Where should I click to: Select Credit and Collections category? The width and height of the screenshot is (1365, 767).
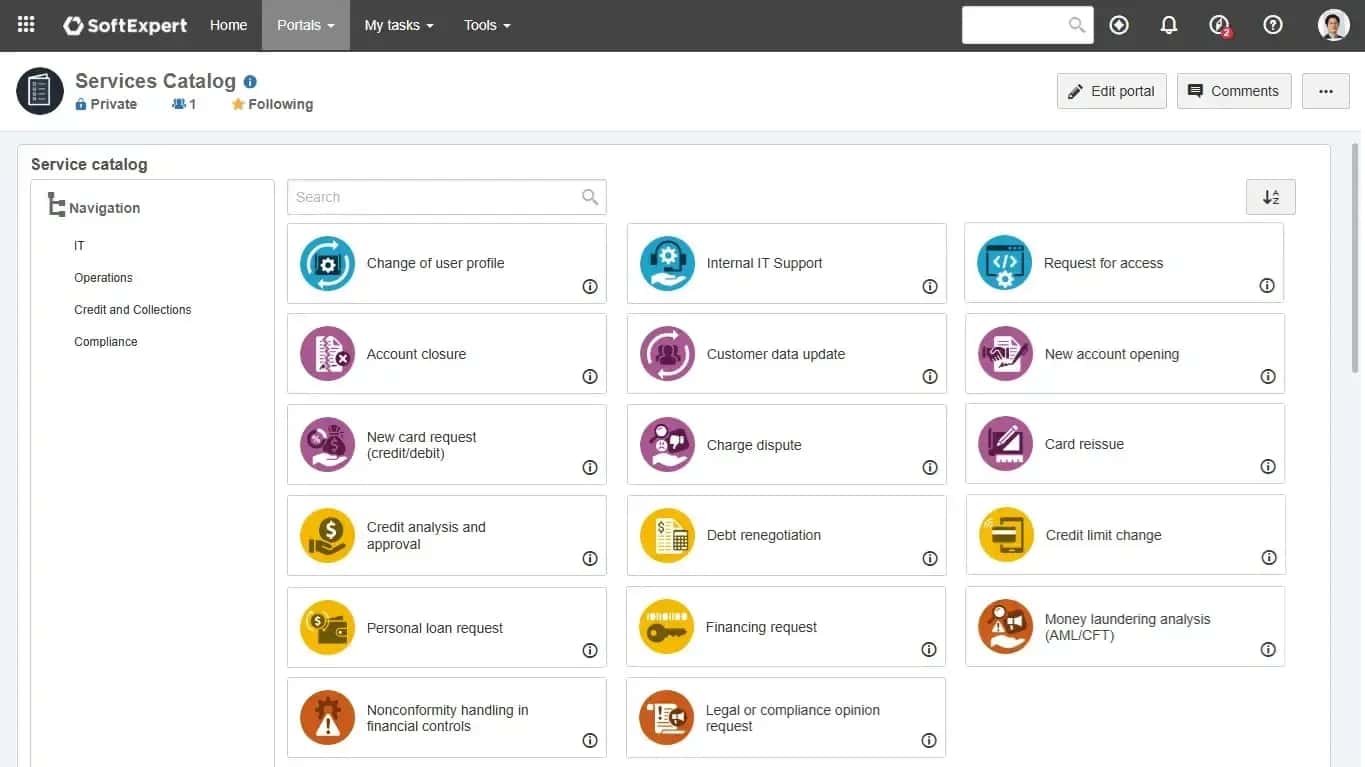133,310
